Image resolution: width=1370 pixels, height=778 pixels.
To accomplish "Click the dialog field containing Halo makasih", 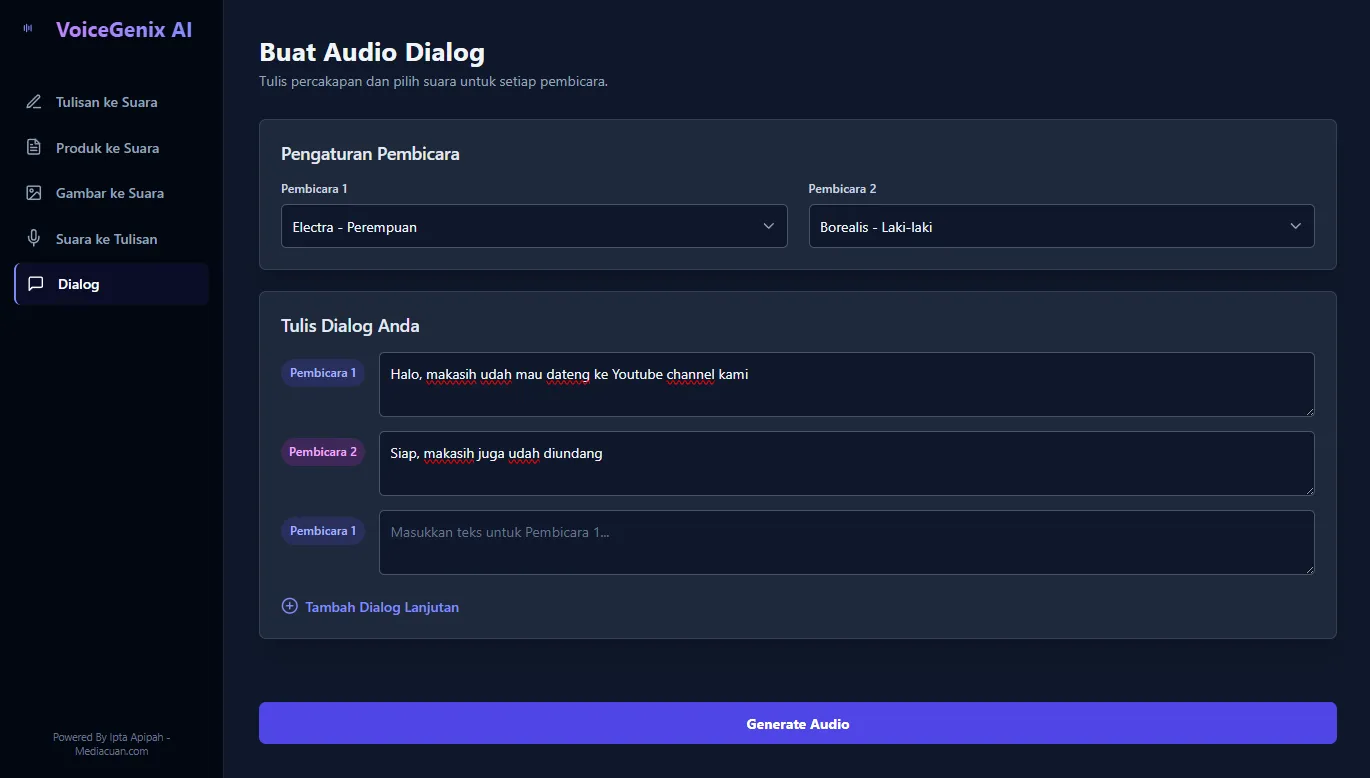I will click(846, 384).
